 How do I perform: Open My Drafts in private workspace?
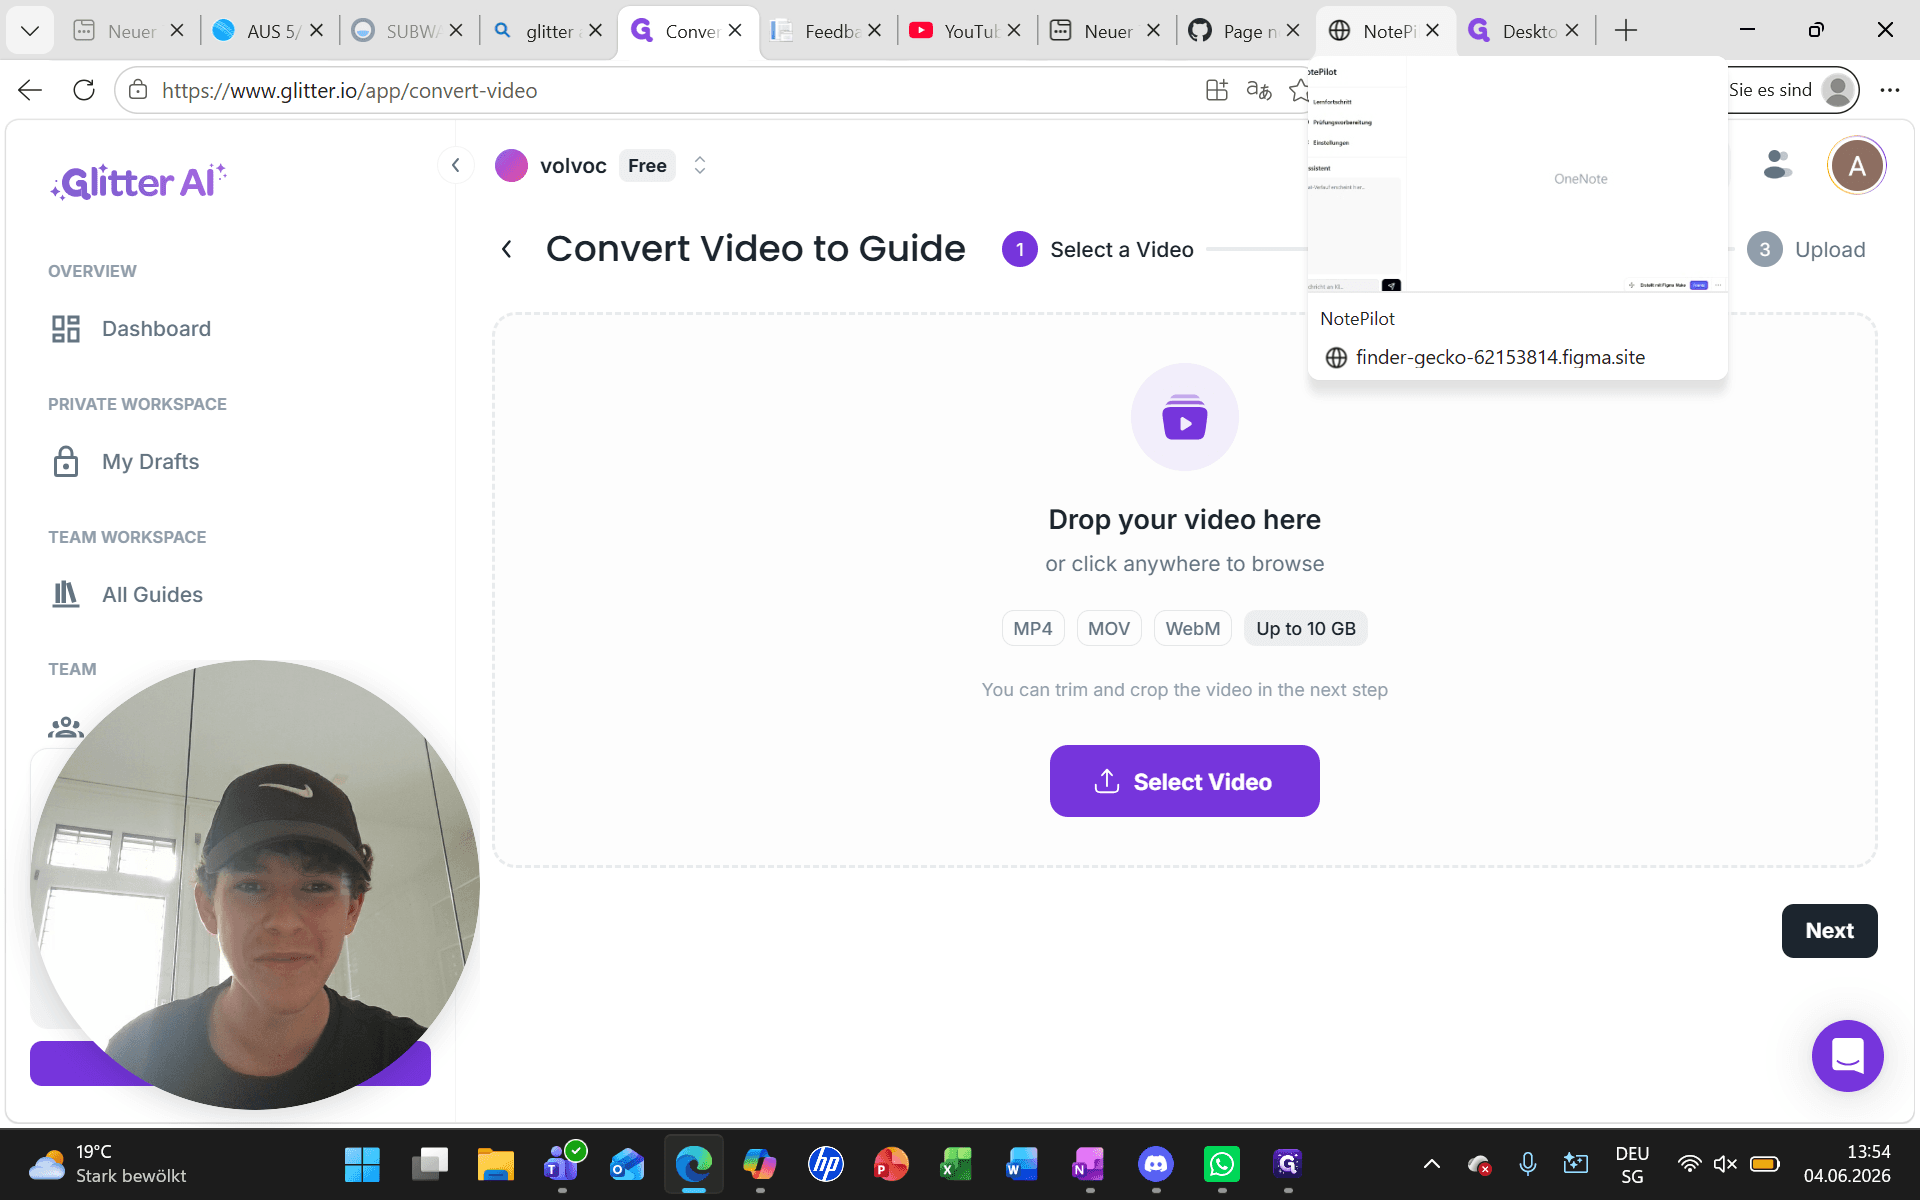point(125,461)
